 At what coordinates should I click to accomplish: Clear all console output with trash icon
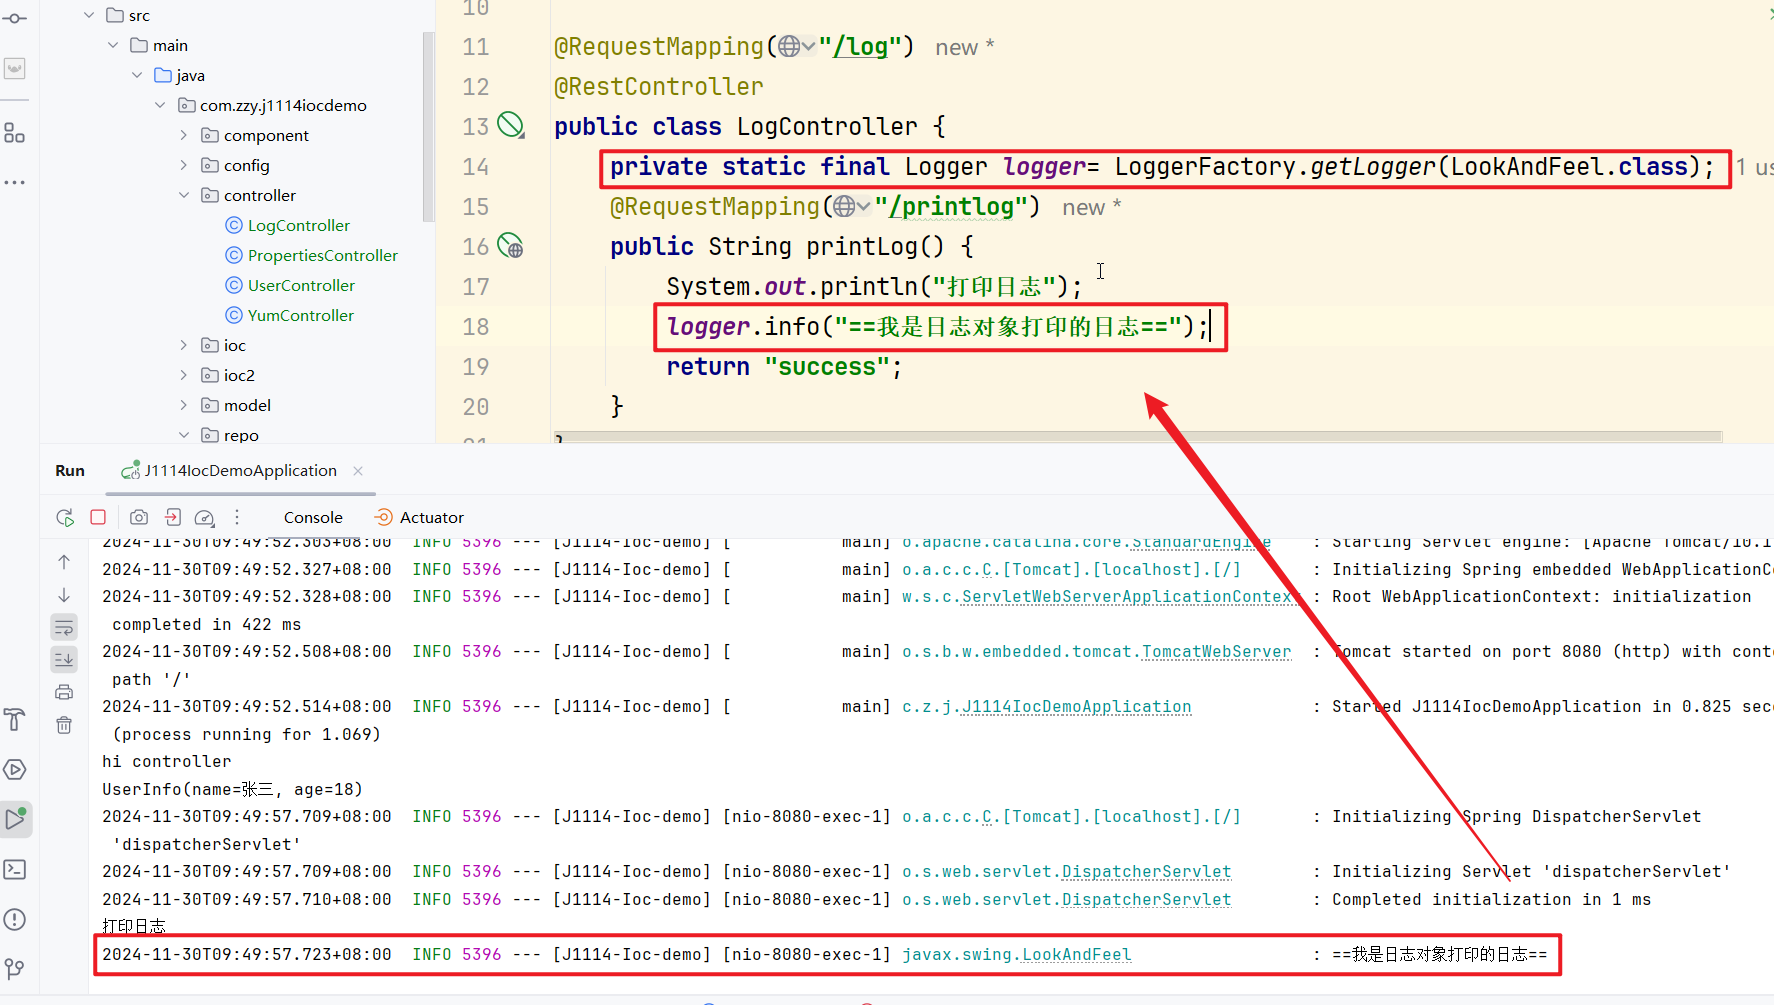(x=64, y=725)
